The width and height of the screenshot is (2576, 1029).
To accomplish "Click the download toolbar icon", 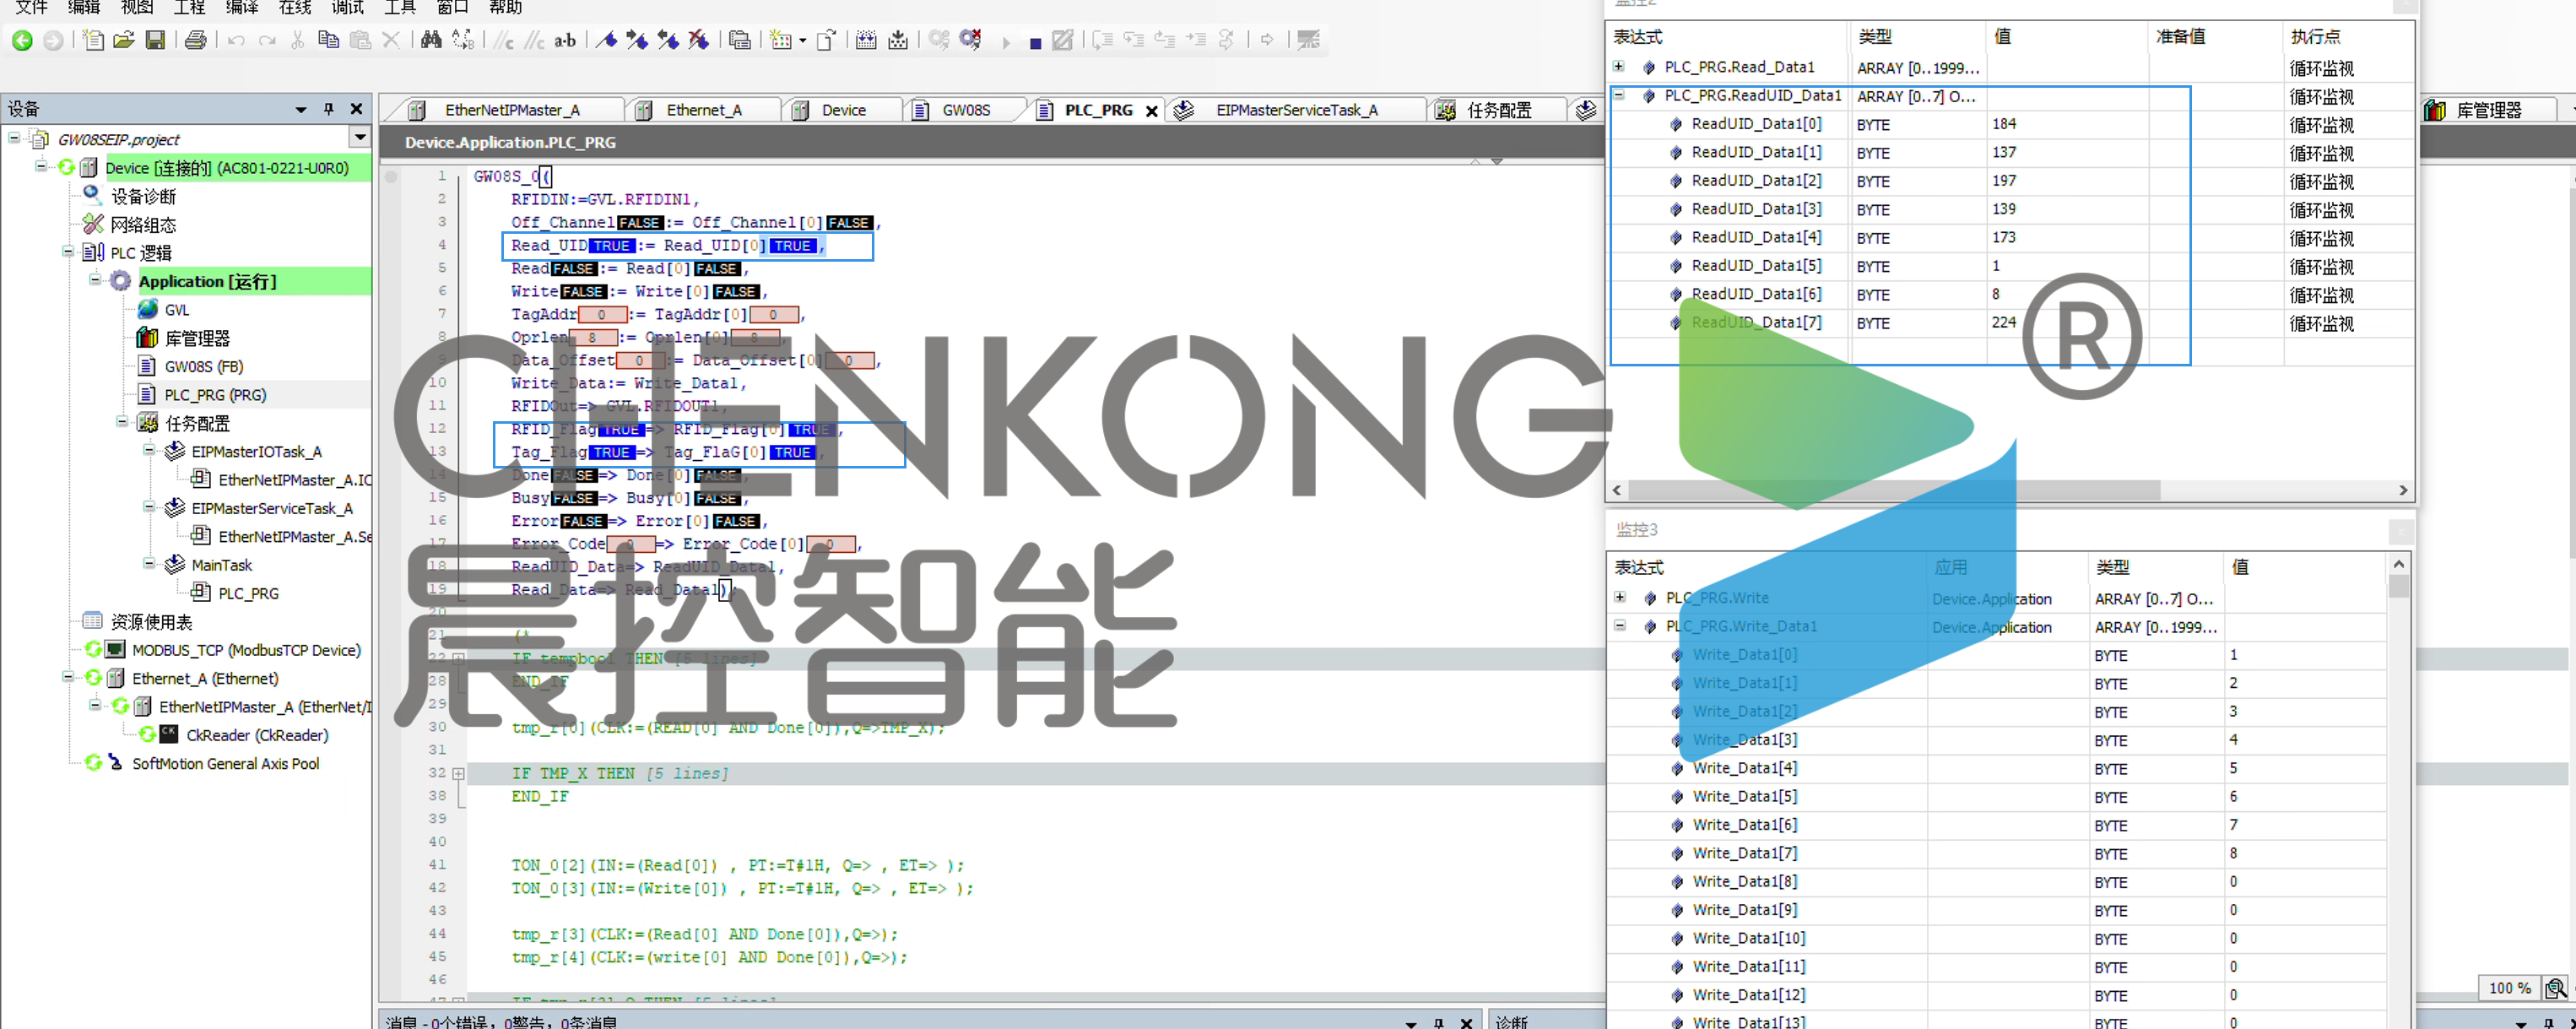I will coord(898,40).
